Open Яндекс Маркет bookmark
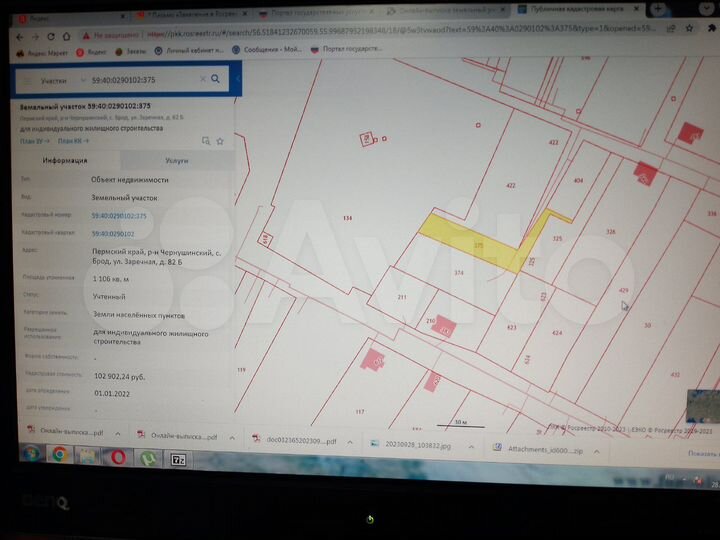 pyautogui.click(x=42, y=53)
